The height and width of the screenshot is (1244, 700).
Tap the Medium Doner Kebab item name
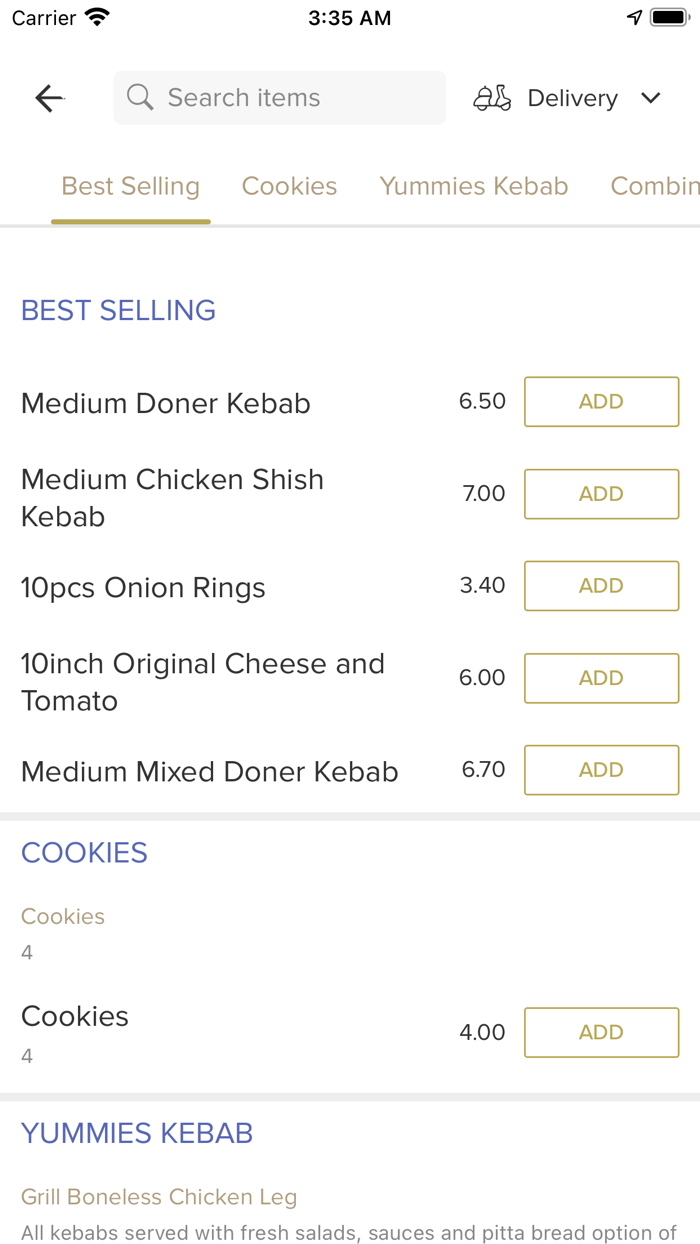pyautogui.click(x=166, y=404)
